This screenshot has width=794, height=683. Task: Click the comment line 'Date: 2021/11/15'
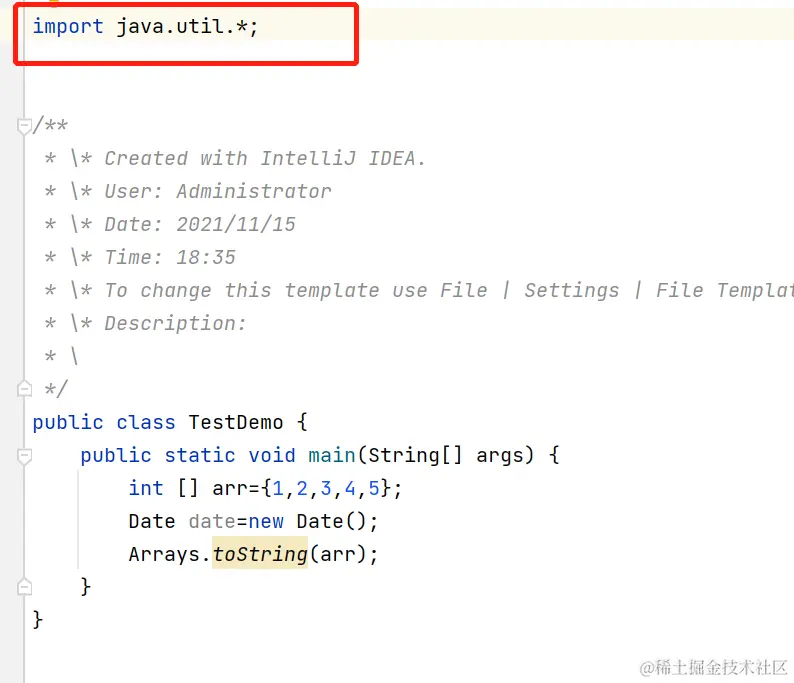click(x=200, y=224)
